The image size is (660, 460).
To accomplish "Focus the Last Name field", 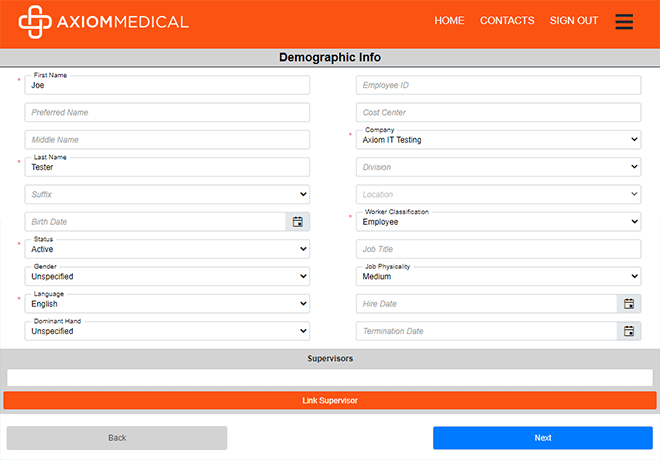I will [167, 167].
